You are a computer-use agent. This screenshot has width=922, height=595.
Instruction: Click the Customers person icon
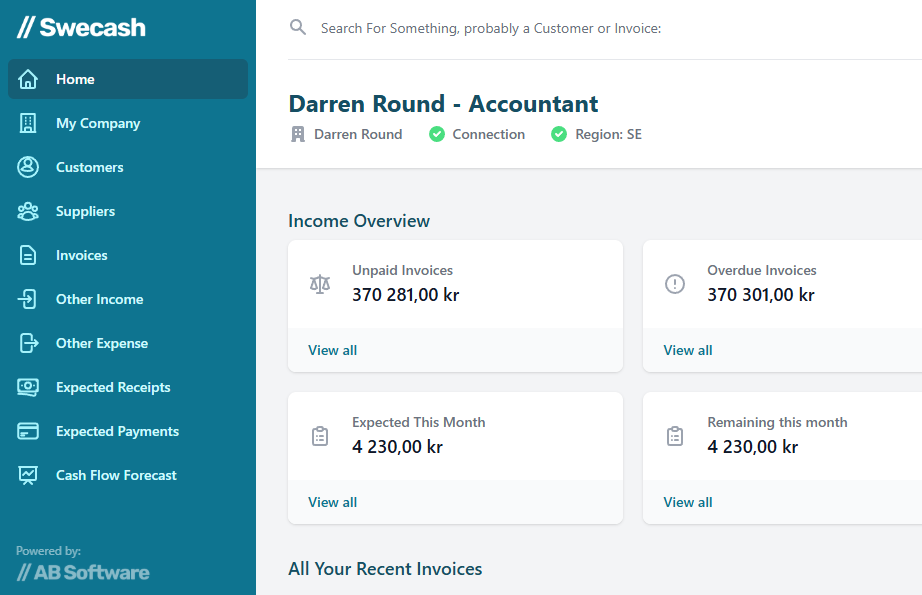click(x=28, y=168)
